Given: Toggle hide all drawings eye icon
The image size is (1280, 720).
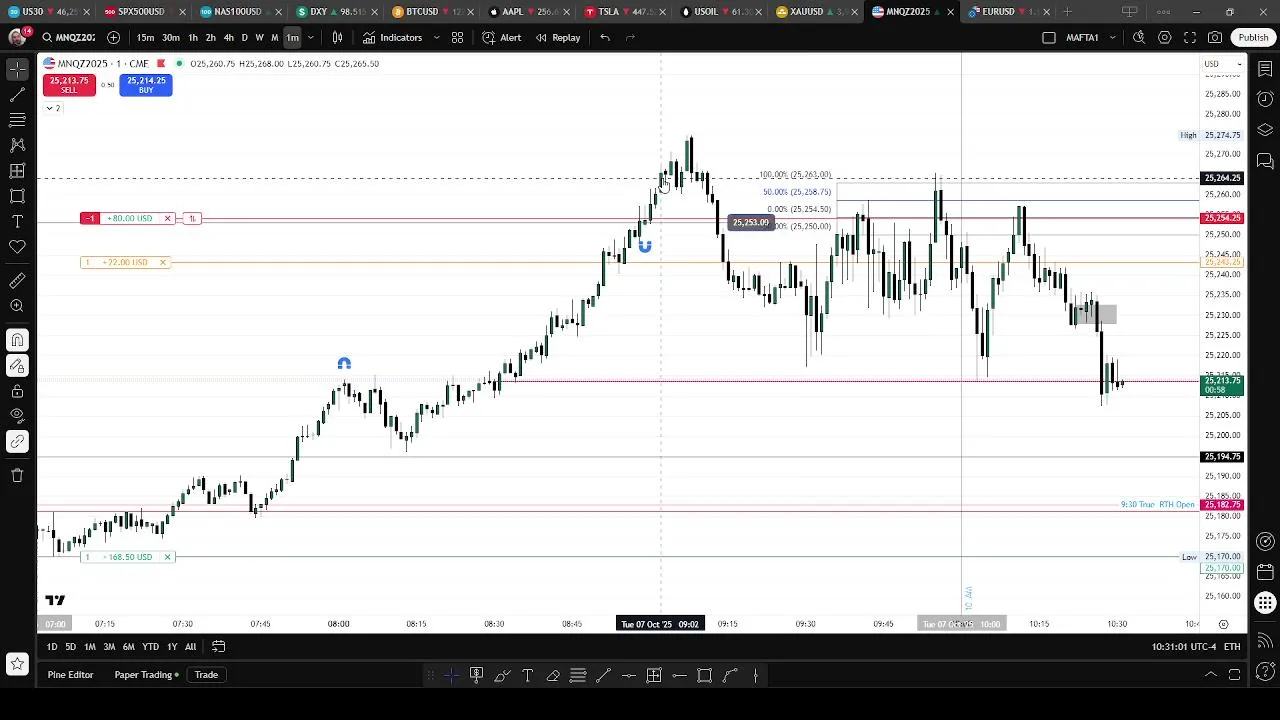Looking at the screenshot, I should (17, 415).
